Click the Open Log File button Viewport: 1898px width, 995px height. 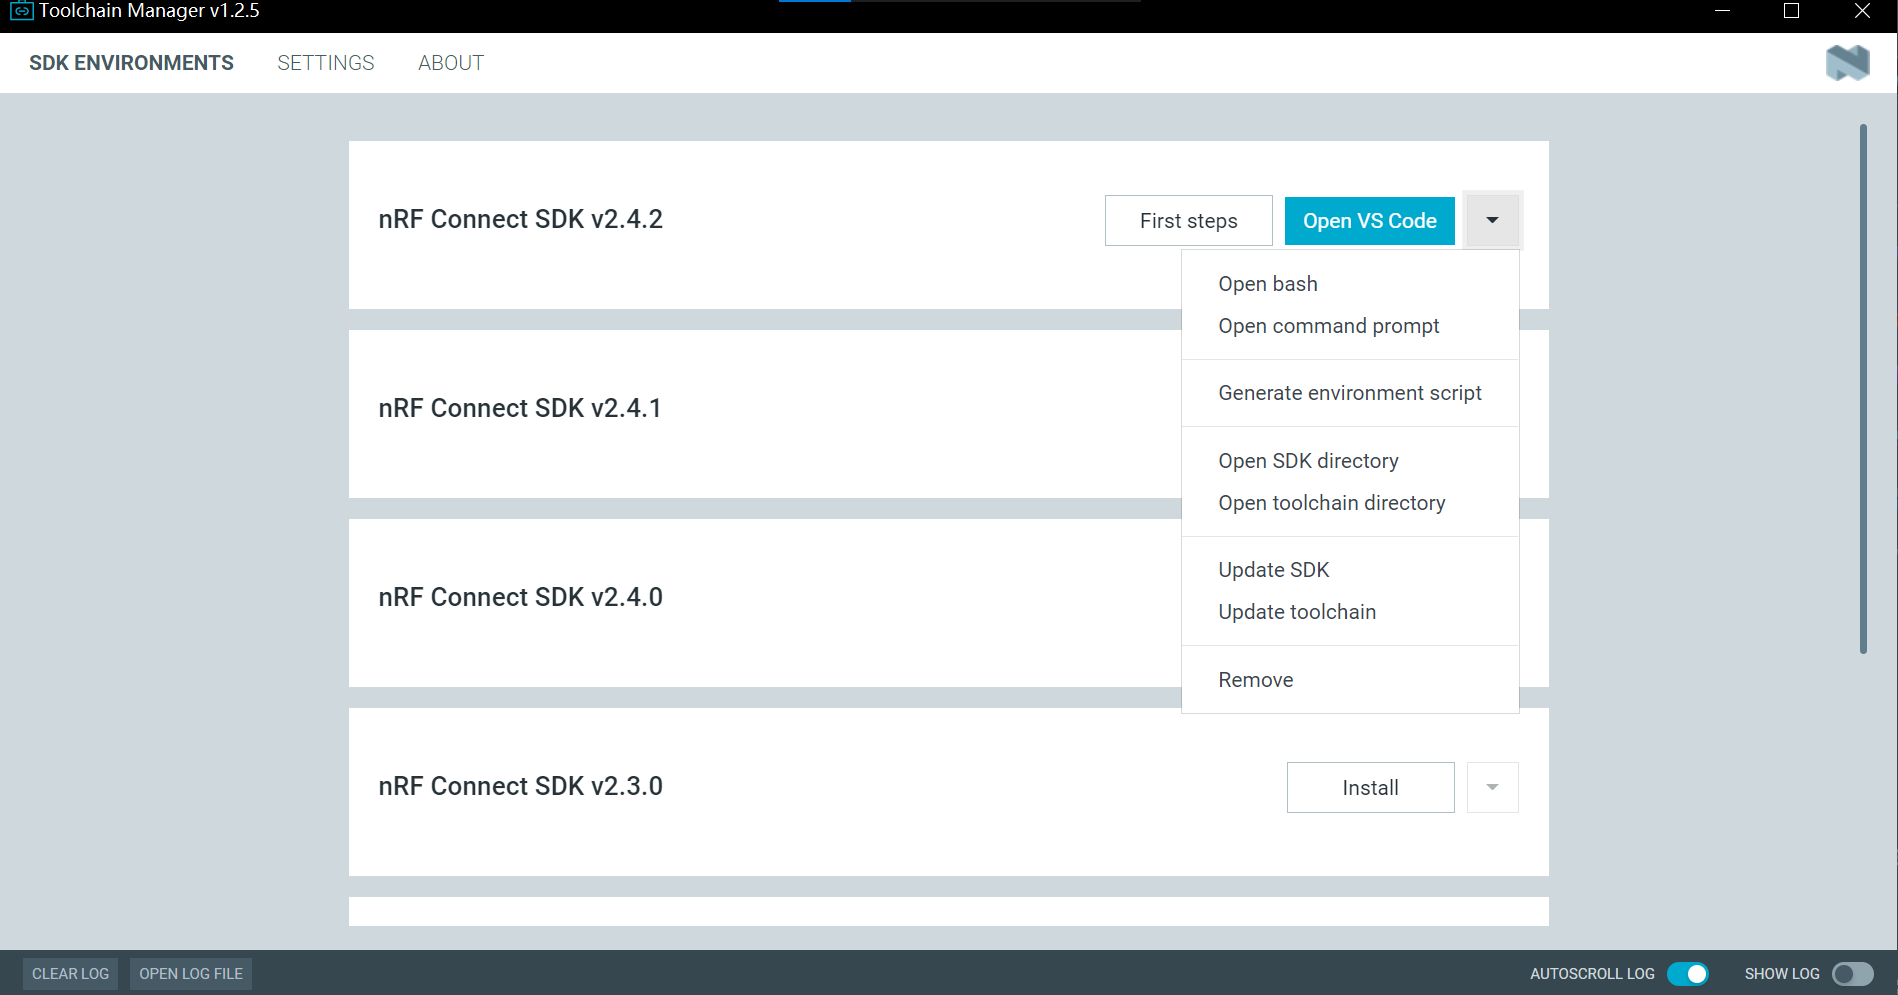[191, 974]
